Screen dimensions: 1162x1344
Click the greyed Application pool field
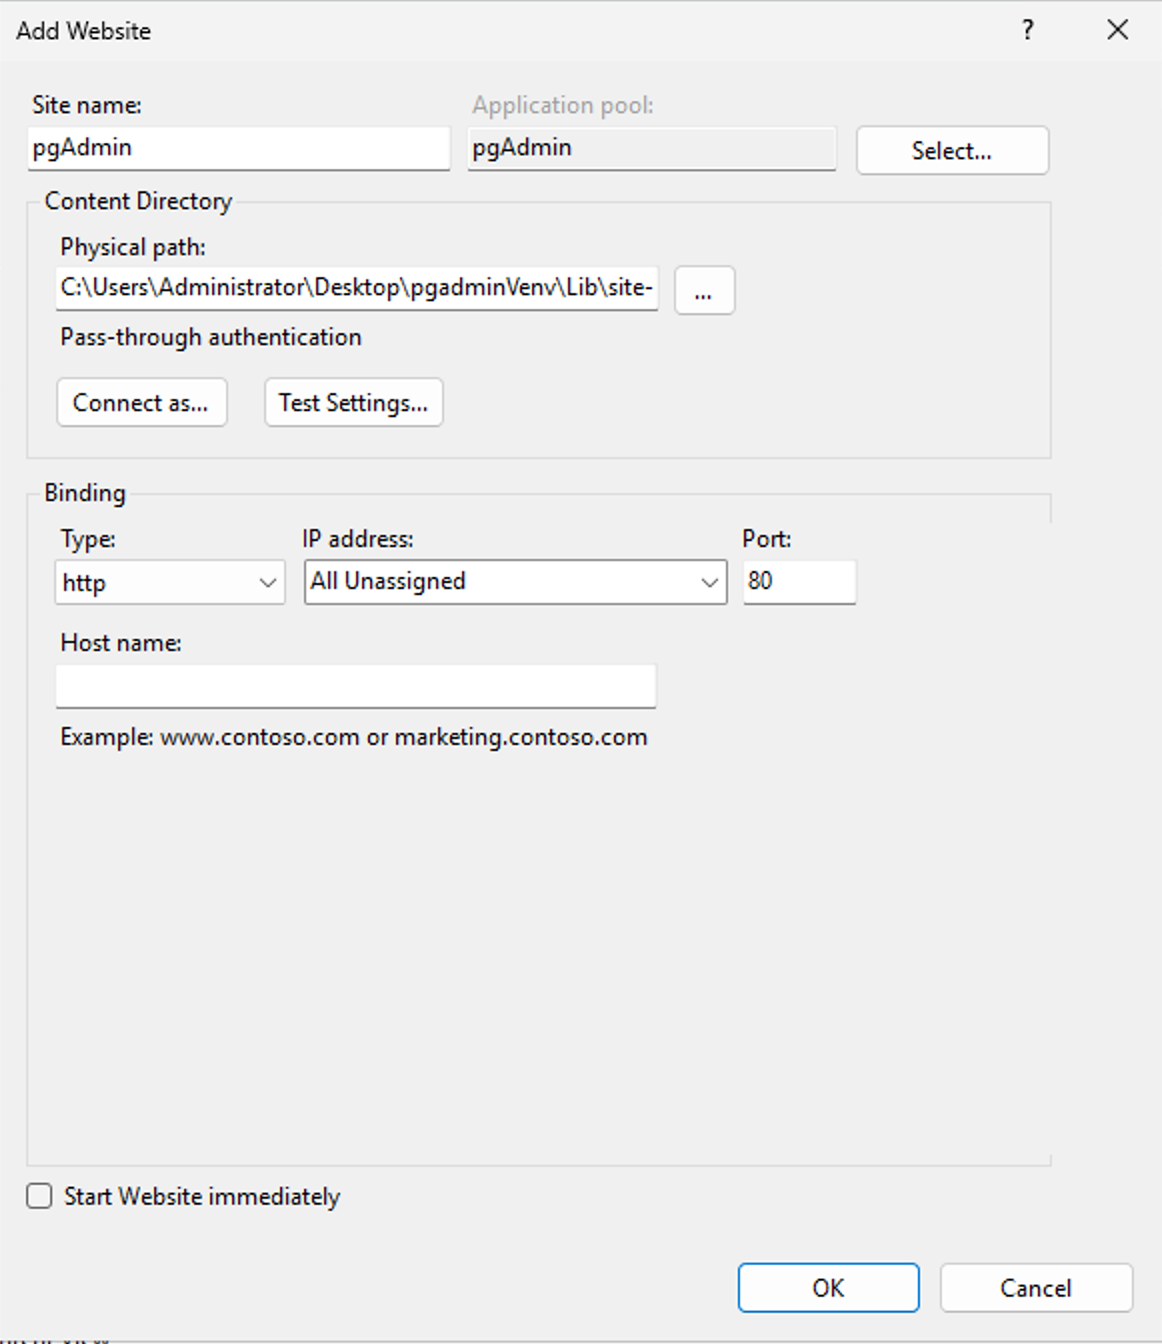[651, 148]
